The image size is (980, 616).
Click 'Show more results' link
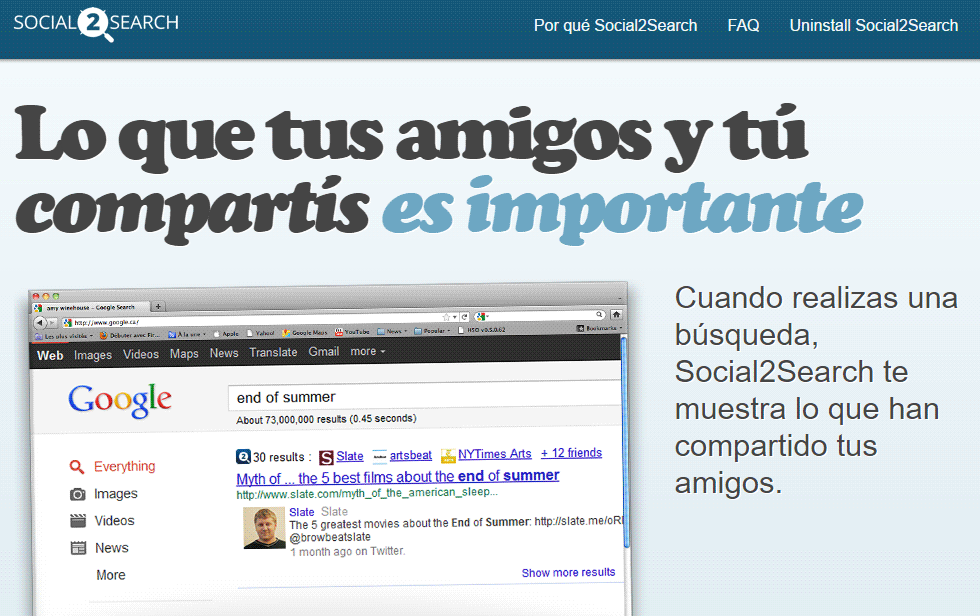pyautogui.click(x=568, y=573)
